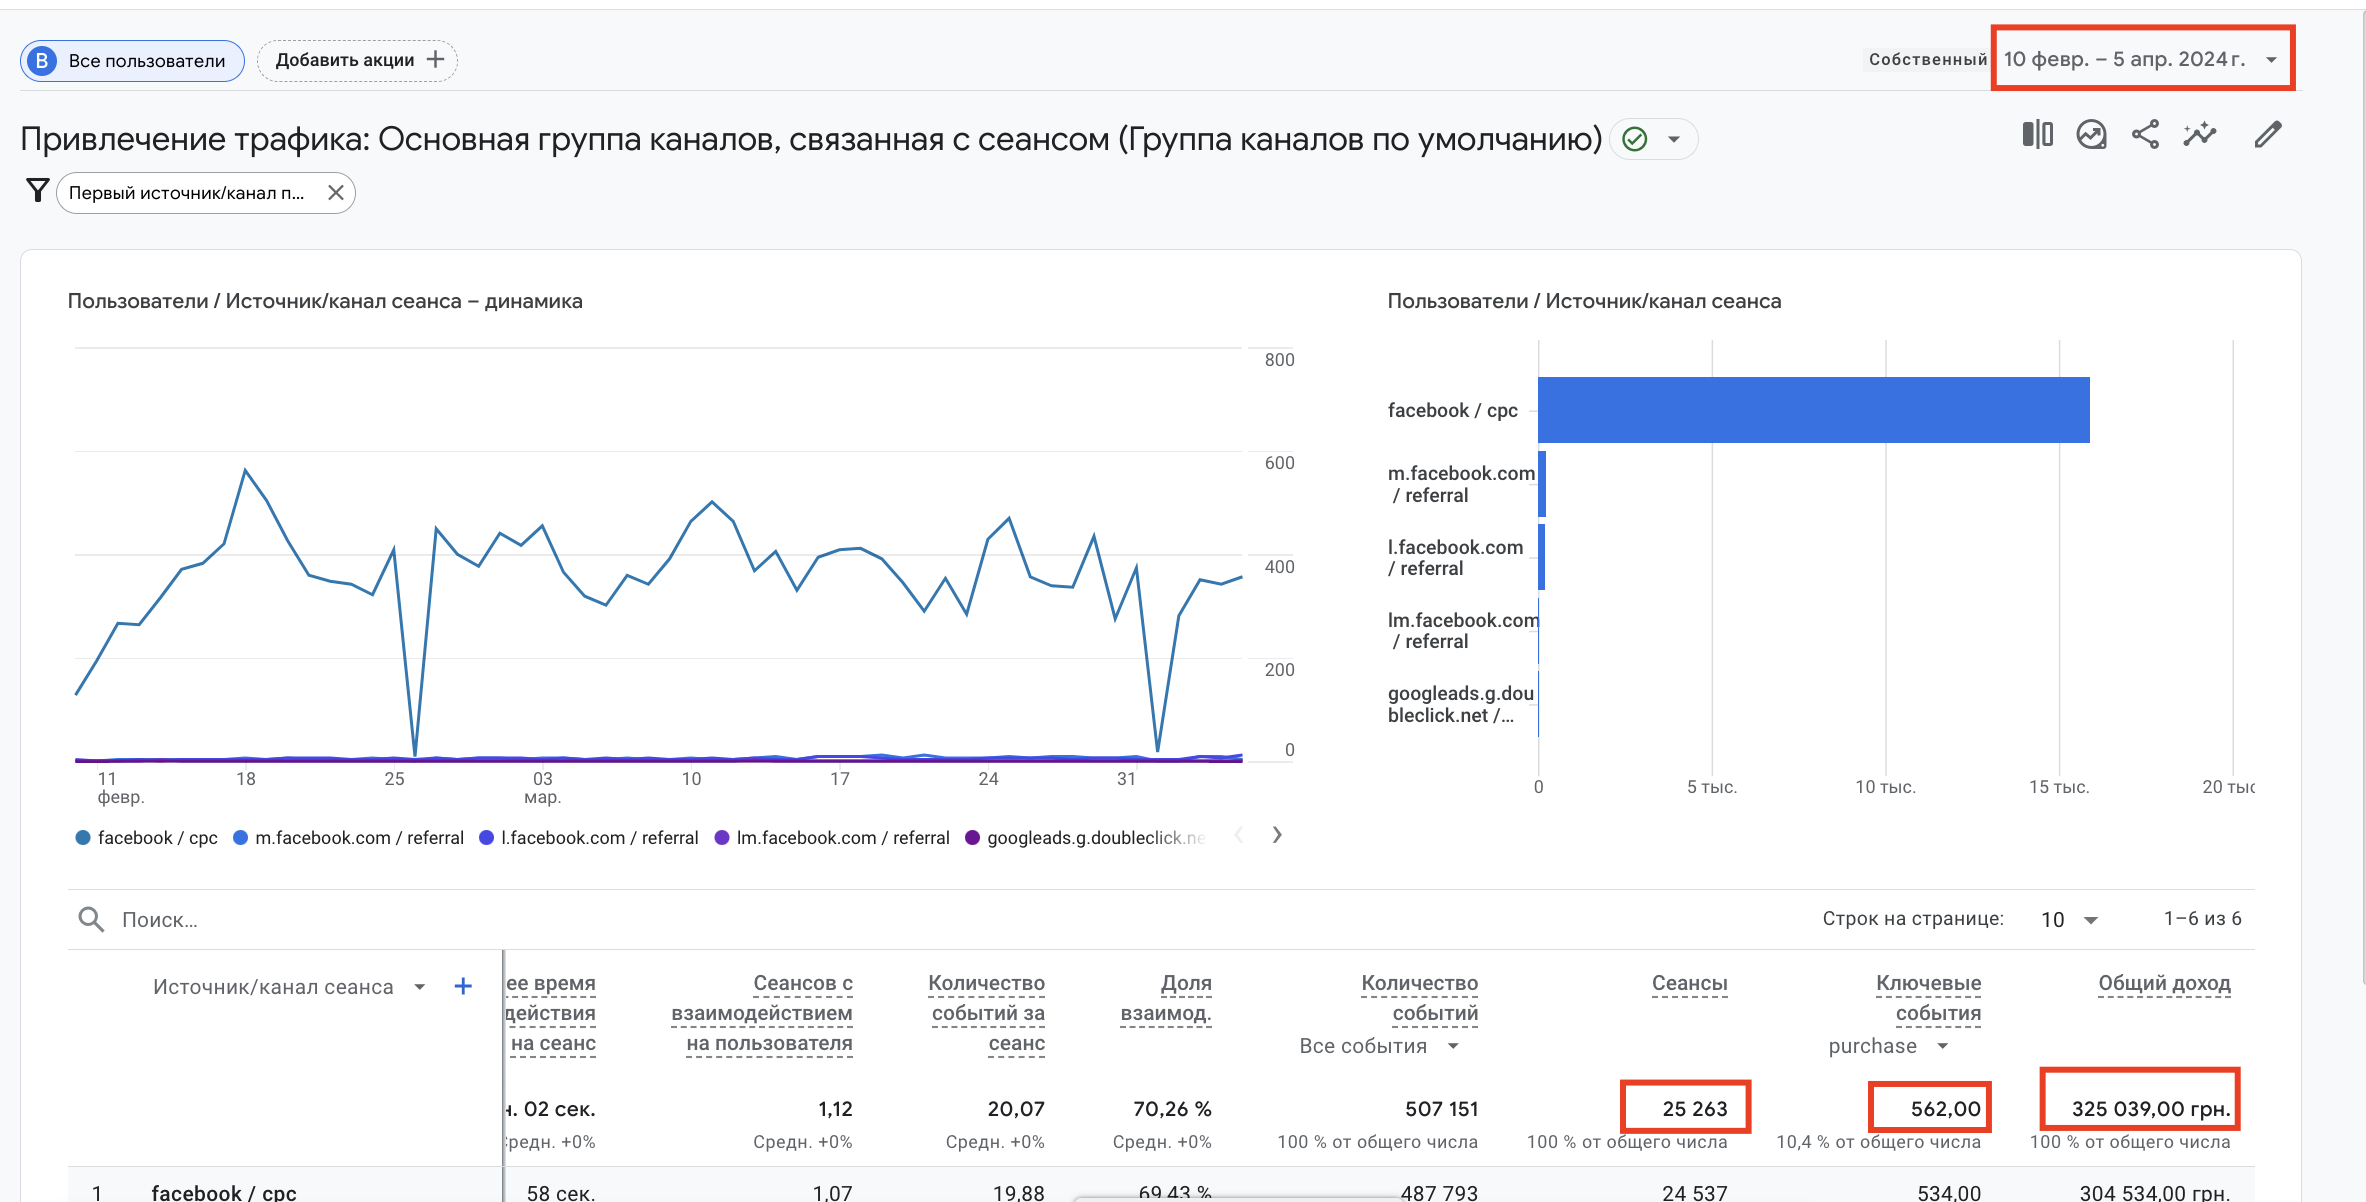Click the event count total 507 151

tap(1441, 1109)
